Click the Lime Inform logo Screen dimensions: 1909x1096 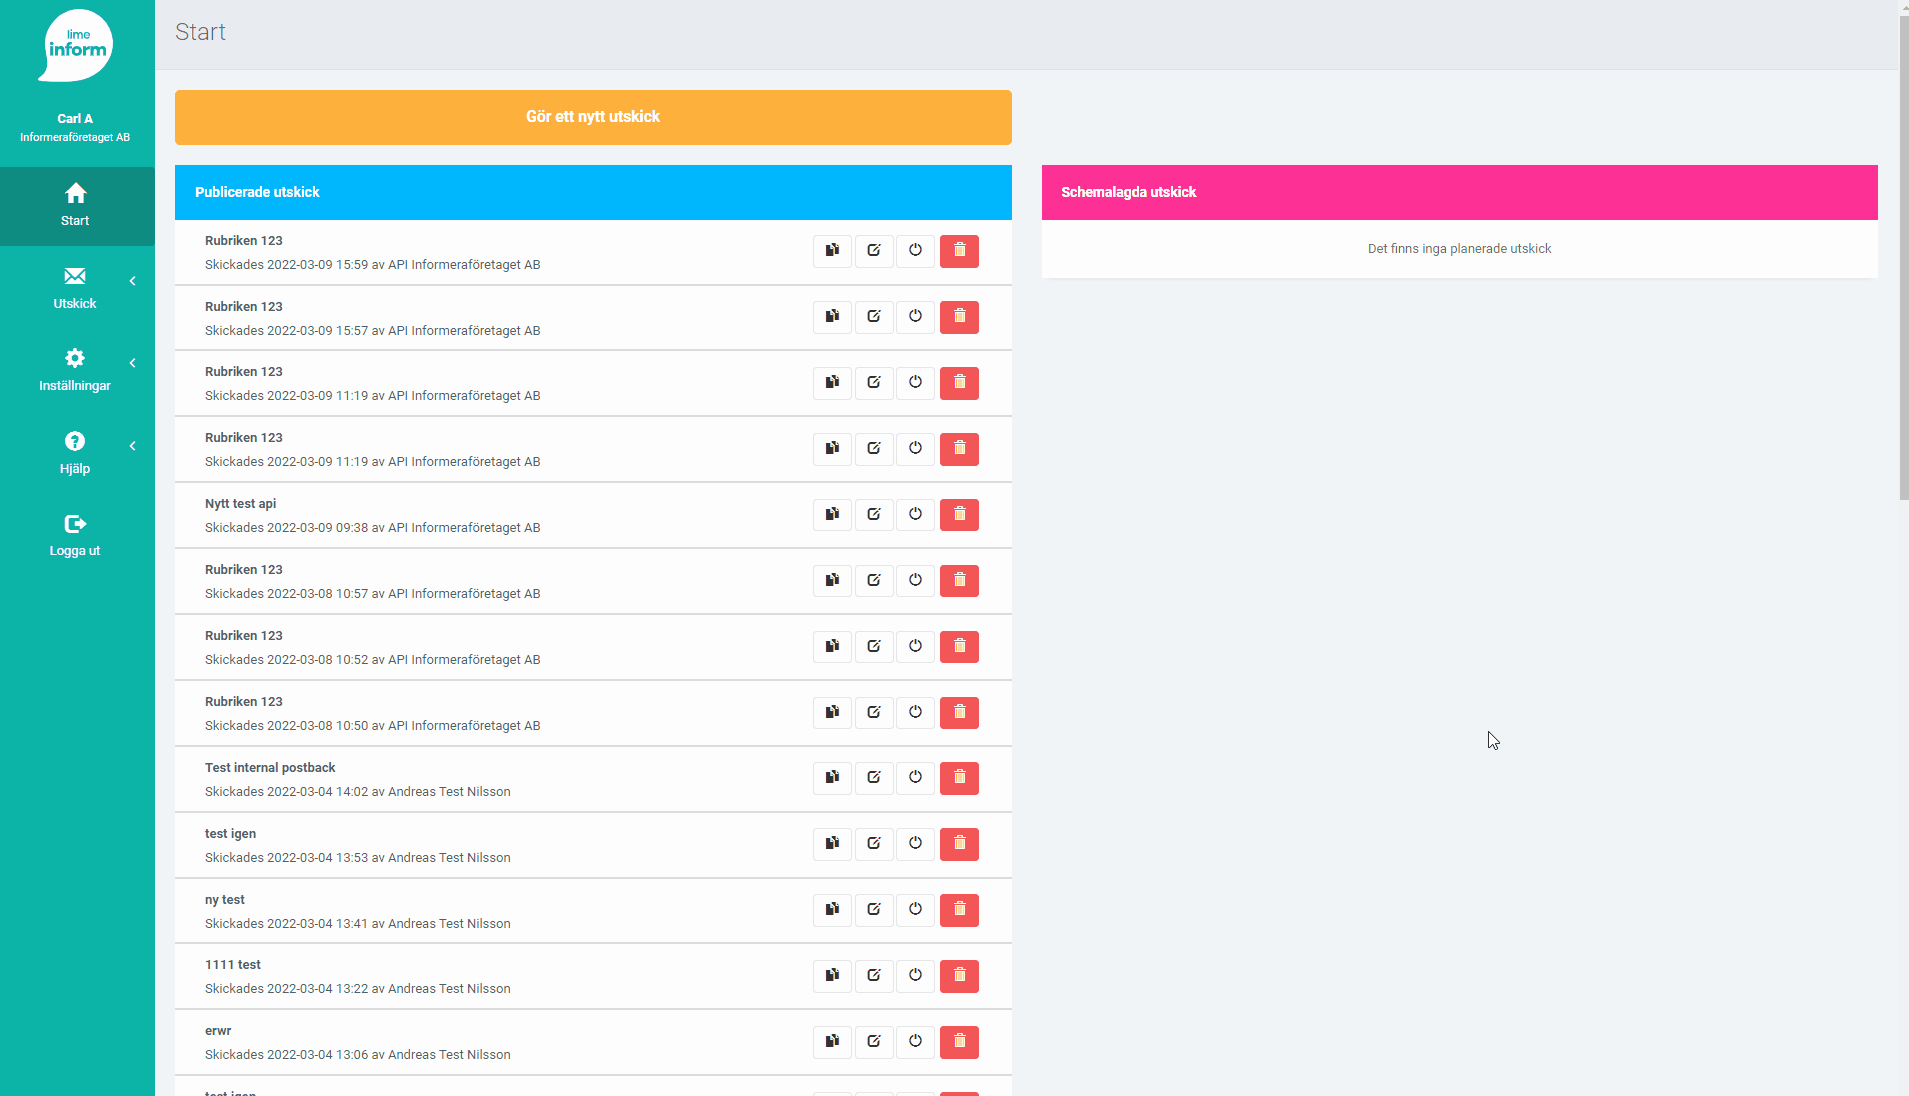(76, 45)
